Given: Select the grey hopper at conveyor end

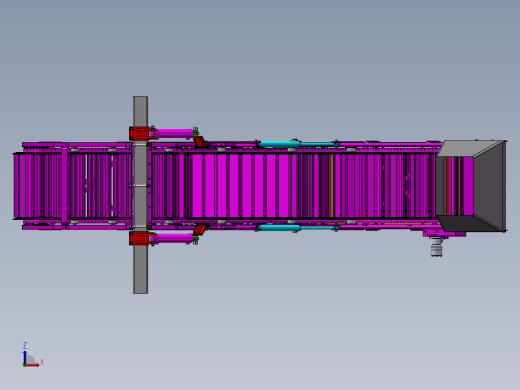Looking at the screenshot, I should [x=471, y=186].
